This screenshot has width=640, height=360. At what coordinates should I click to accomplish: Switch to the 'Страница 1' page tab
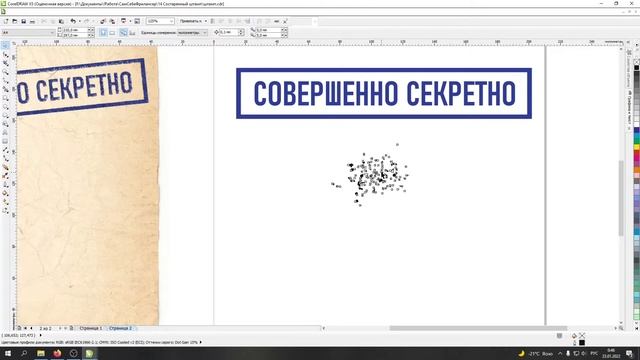[91, 328]
